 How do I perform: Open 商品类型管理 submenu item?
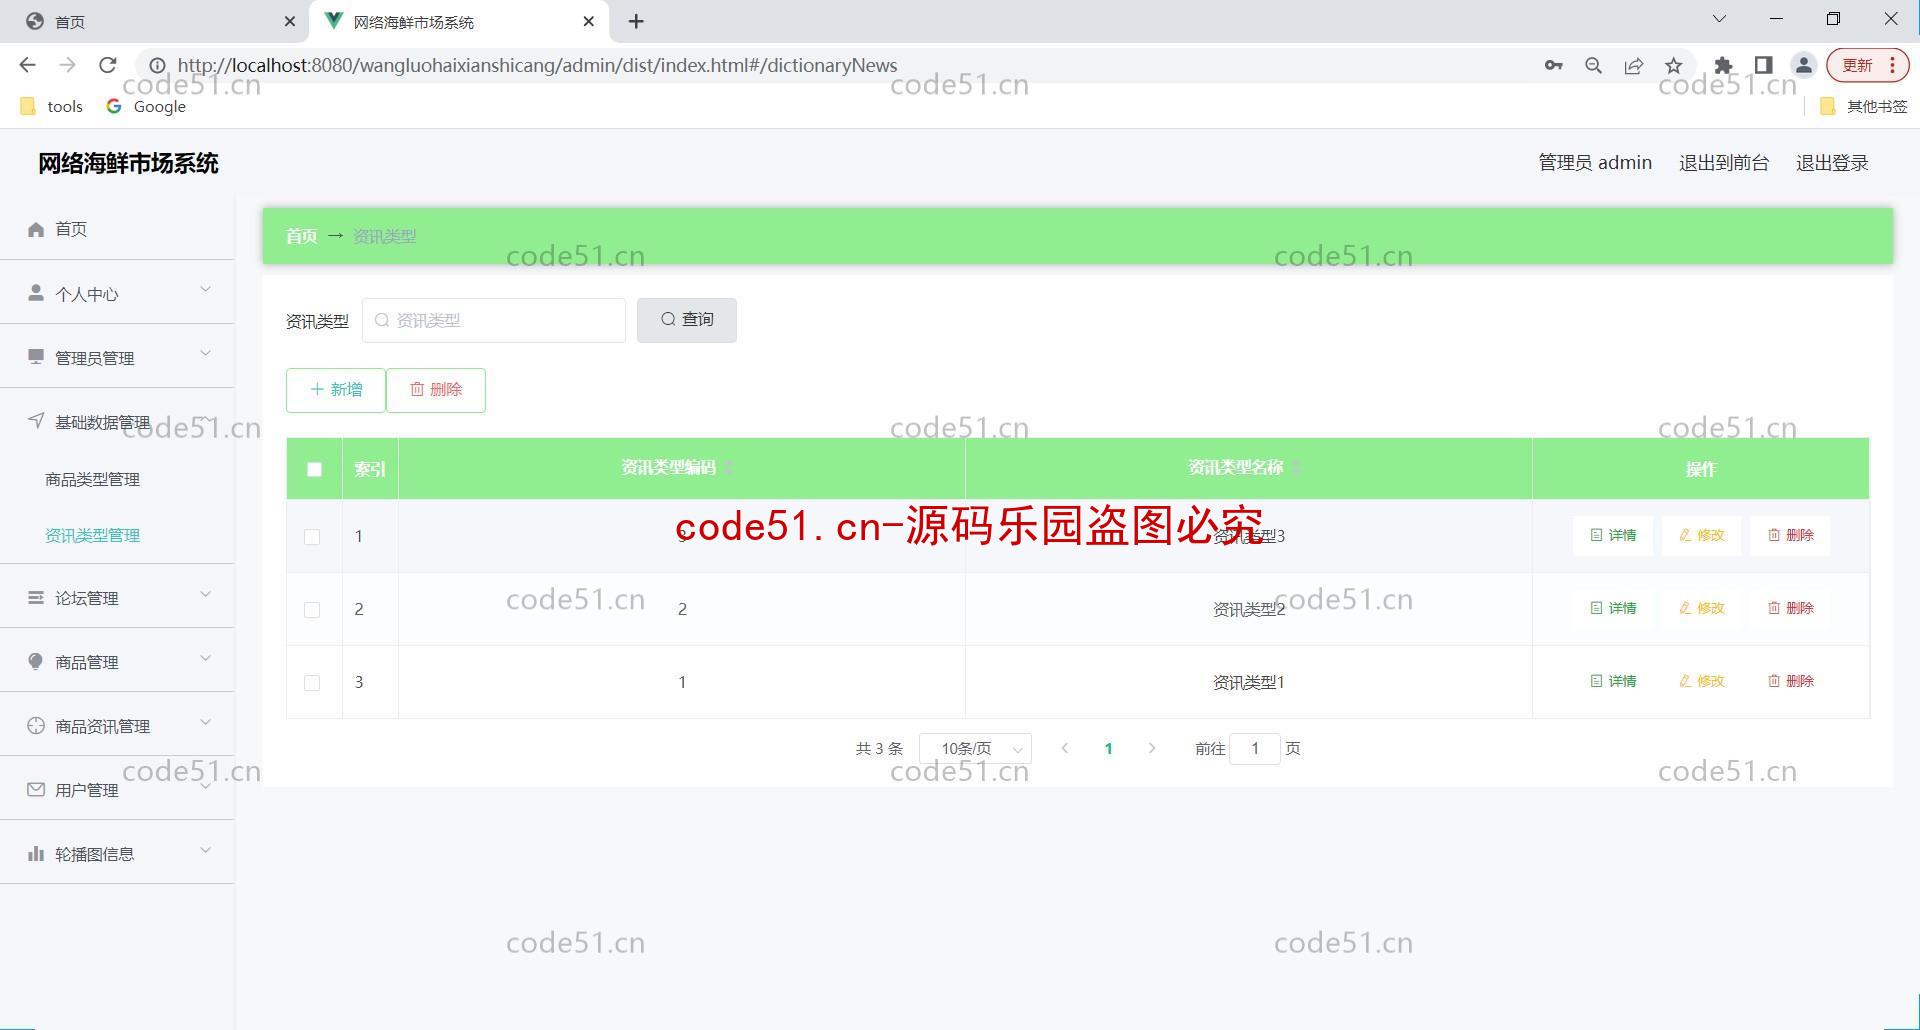pyautogui.click(x=92, y=479)
